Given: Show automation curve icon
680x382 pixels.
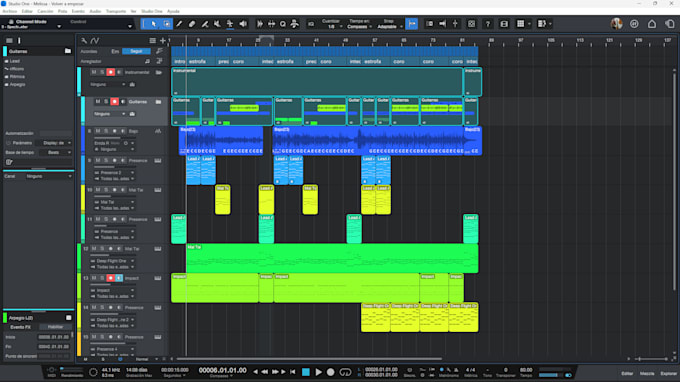Looking at the screenshot, I should point(95,40).
